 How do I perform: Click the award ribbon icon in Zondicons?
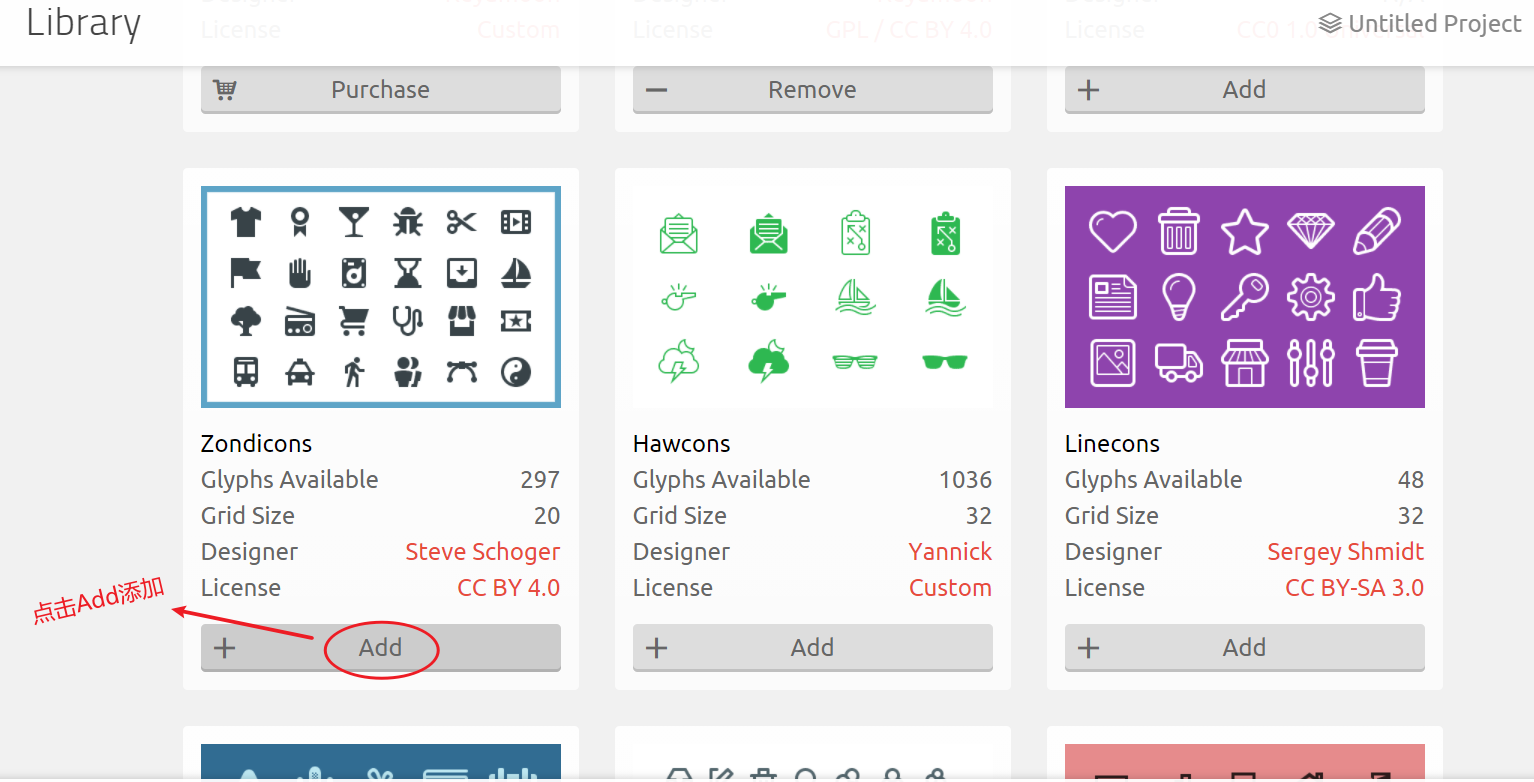(300, 222)
